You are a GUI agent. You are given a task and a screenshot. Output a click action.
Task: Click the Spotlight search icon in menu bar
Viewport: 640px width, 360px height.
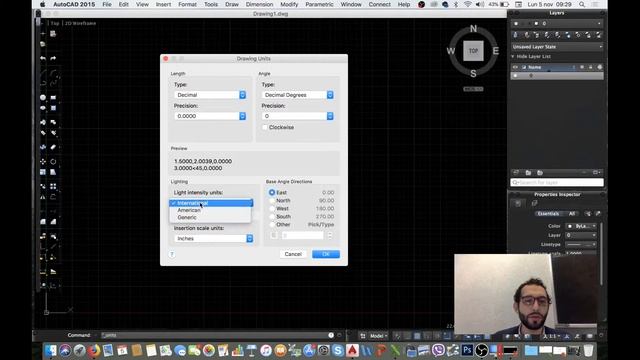coord(582,4)
